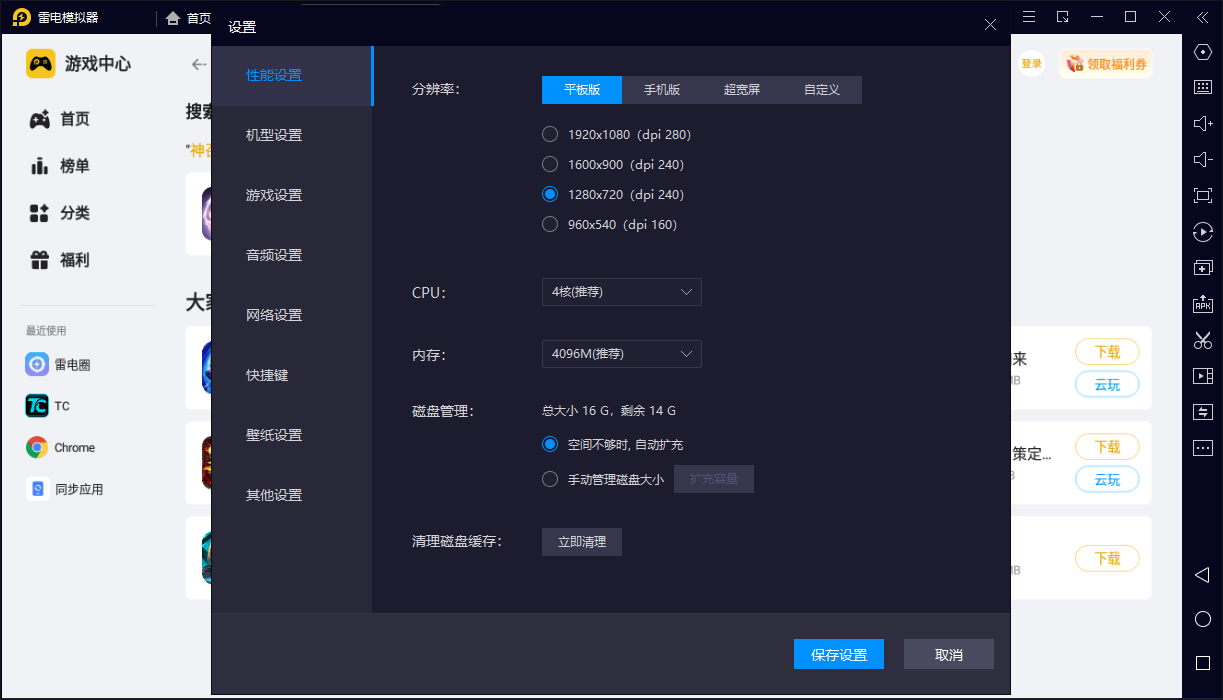Switch resolution to 手机版 tab

click(x=662, y=90)
